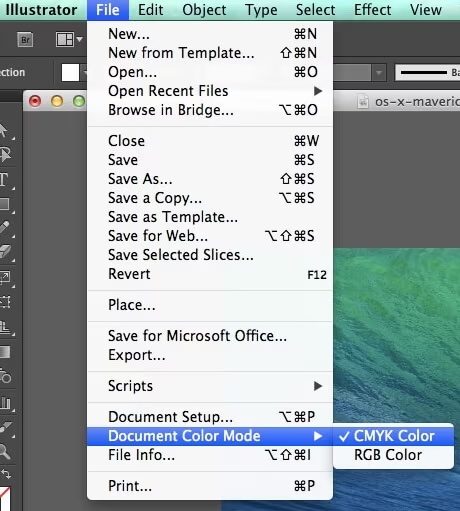This screenshot has width=460, height=511.
Task: Click the green zoom button of document window
Action: coord(79,101)
